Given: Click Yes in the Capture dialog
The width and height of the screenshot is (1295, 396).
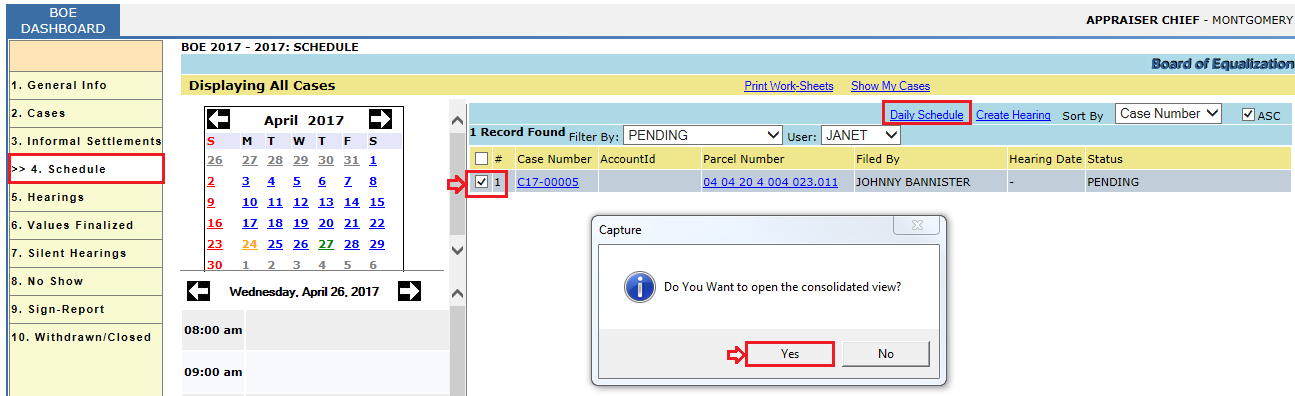Looking at the screenshot, I should click(x=790, y=354).
